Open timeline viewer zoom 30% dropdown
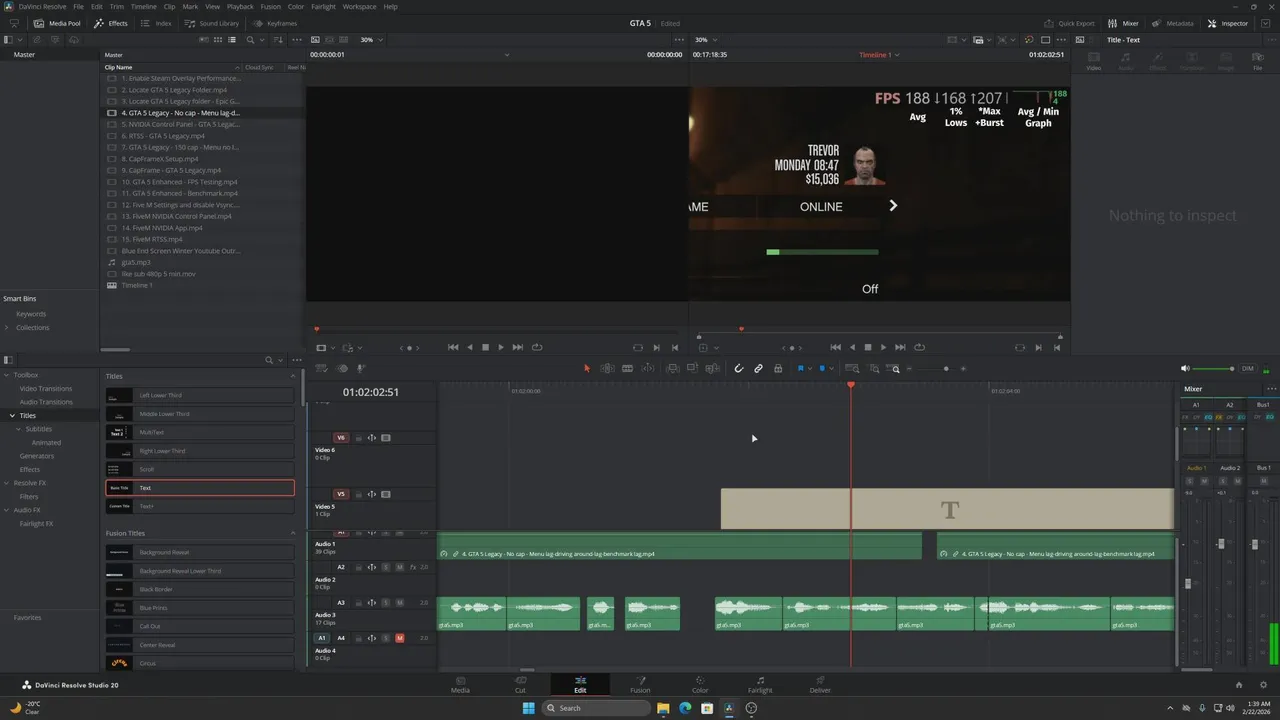This screenshot has width=1280, height=720. point(706,40)
